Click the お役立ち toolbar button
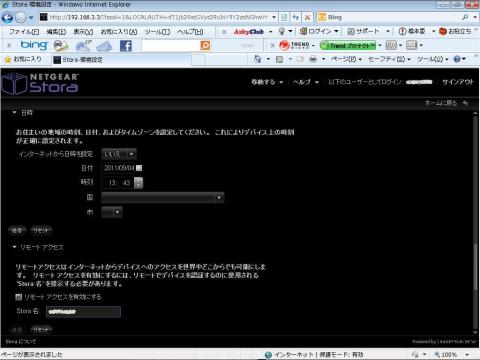This screenshot has width=480, height=360. tap(455, 31)
